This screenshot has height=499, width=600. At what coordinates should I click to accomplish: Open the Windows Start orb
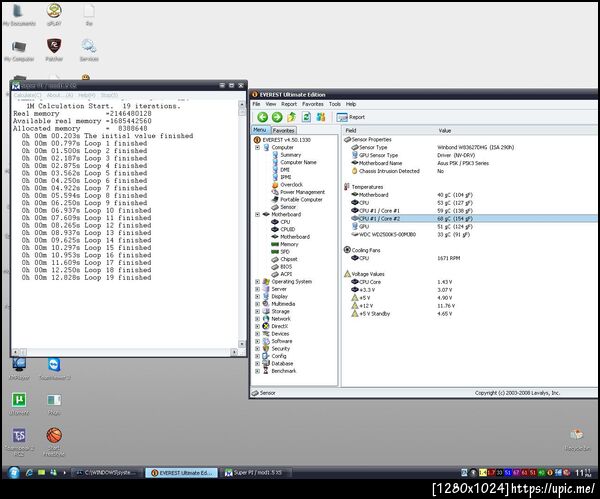(x=14, y=473)
